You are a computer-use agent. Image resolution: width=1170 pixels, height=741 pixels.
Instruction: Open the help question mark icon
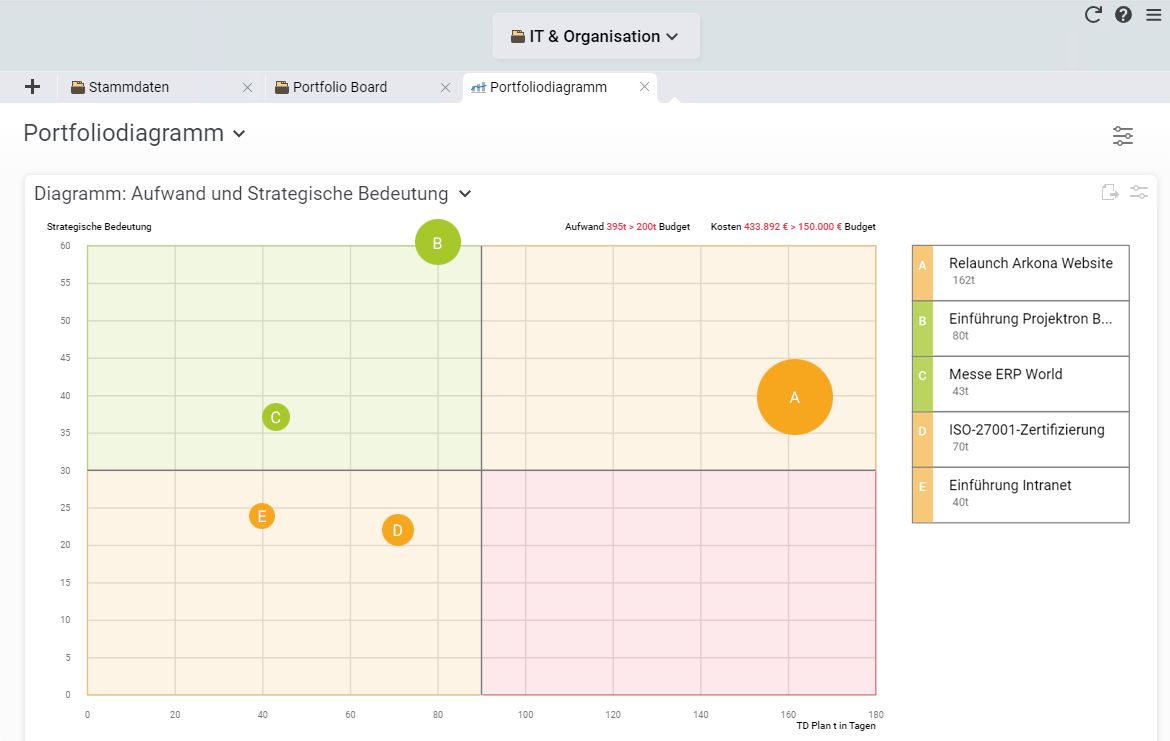1123,15
